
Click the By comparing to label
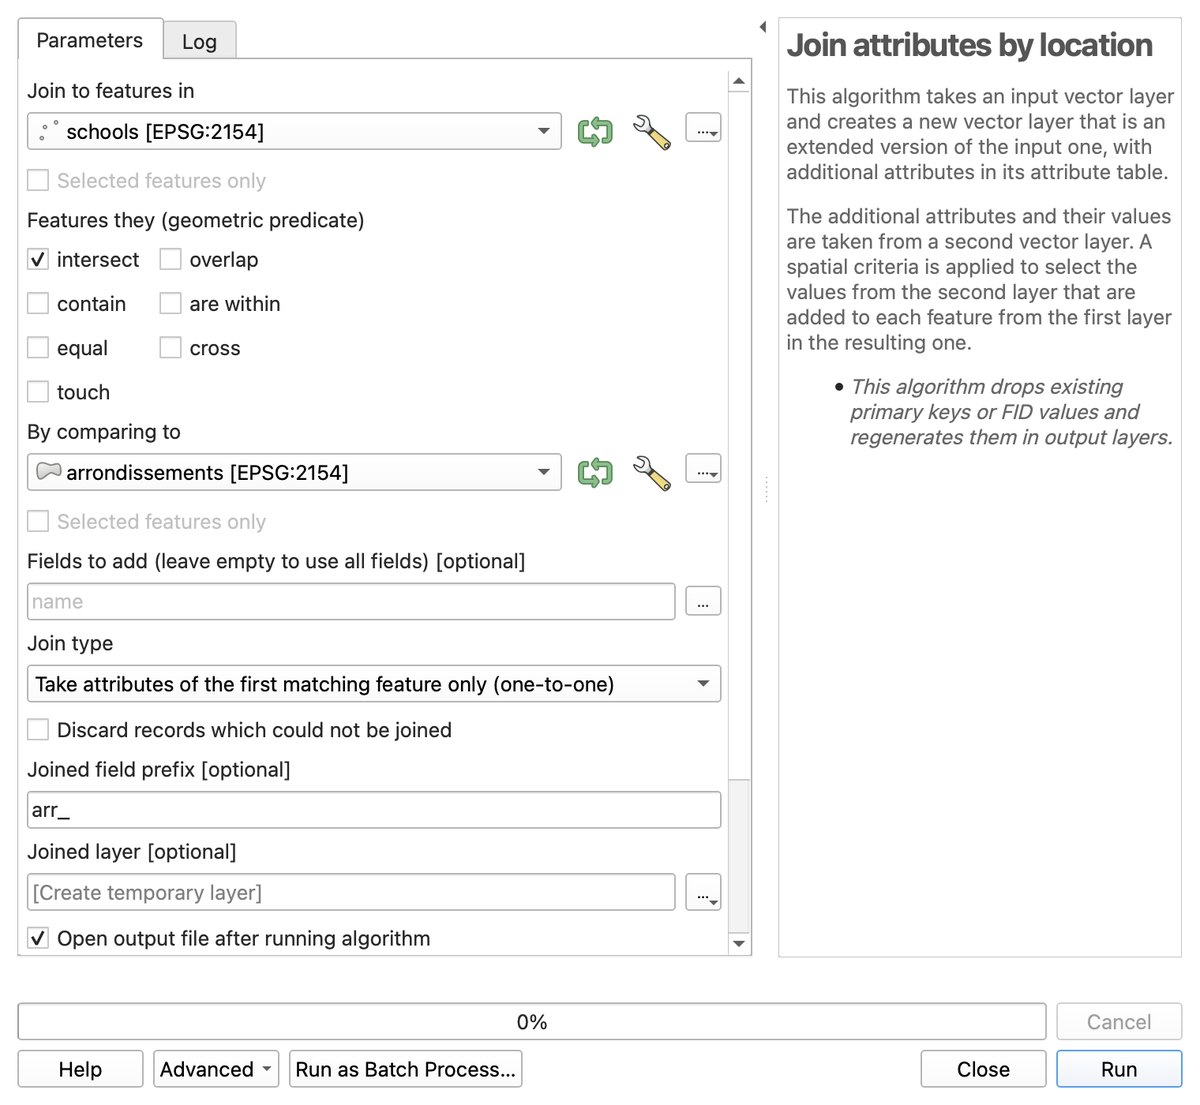coord(104,432)
